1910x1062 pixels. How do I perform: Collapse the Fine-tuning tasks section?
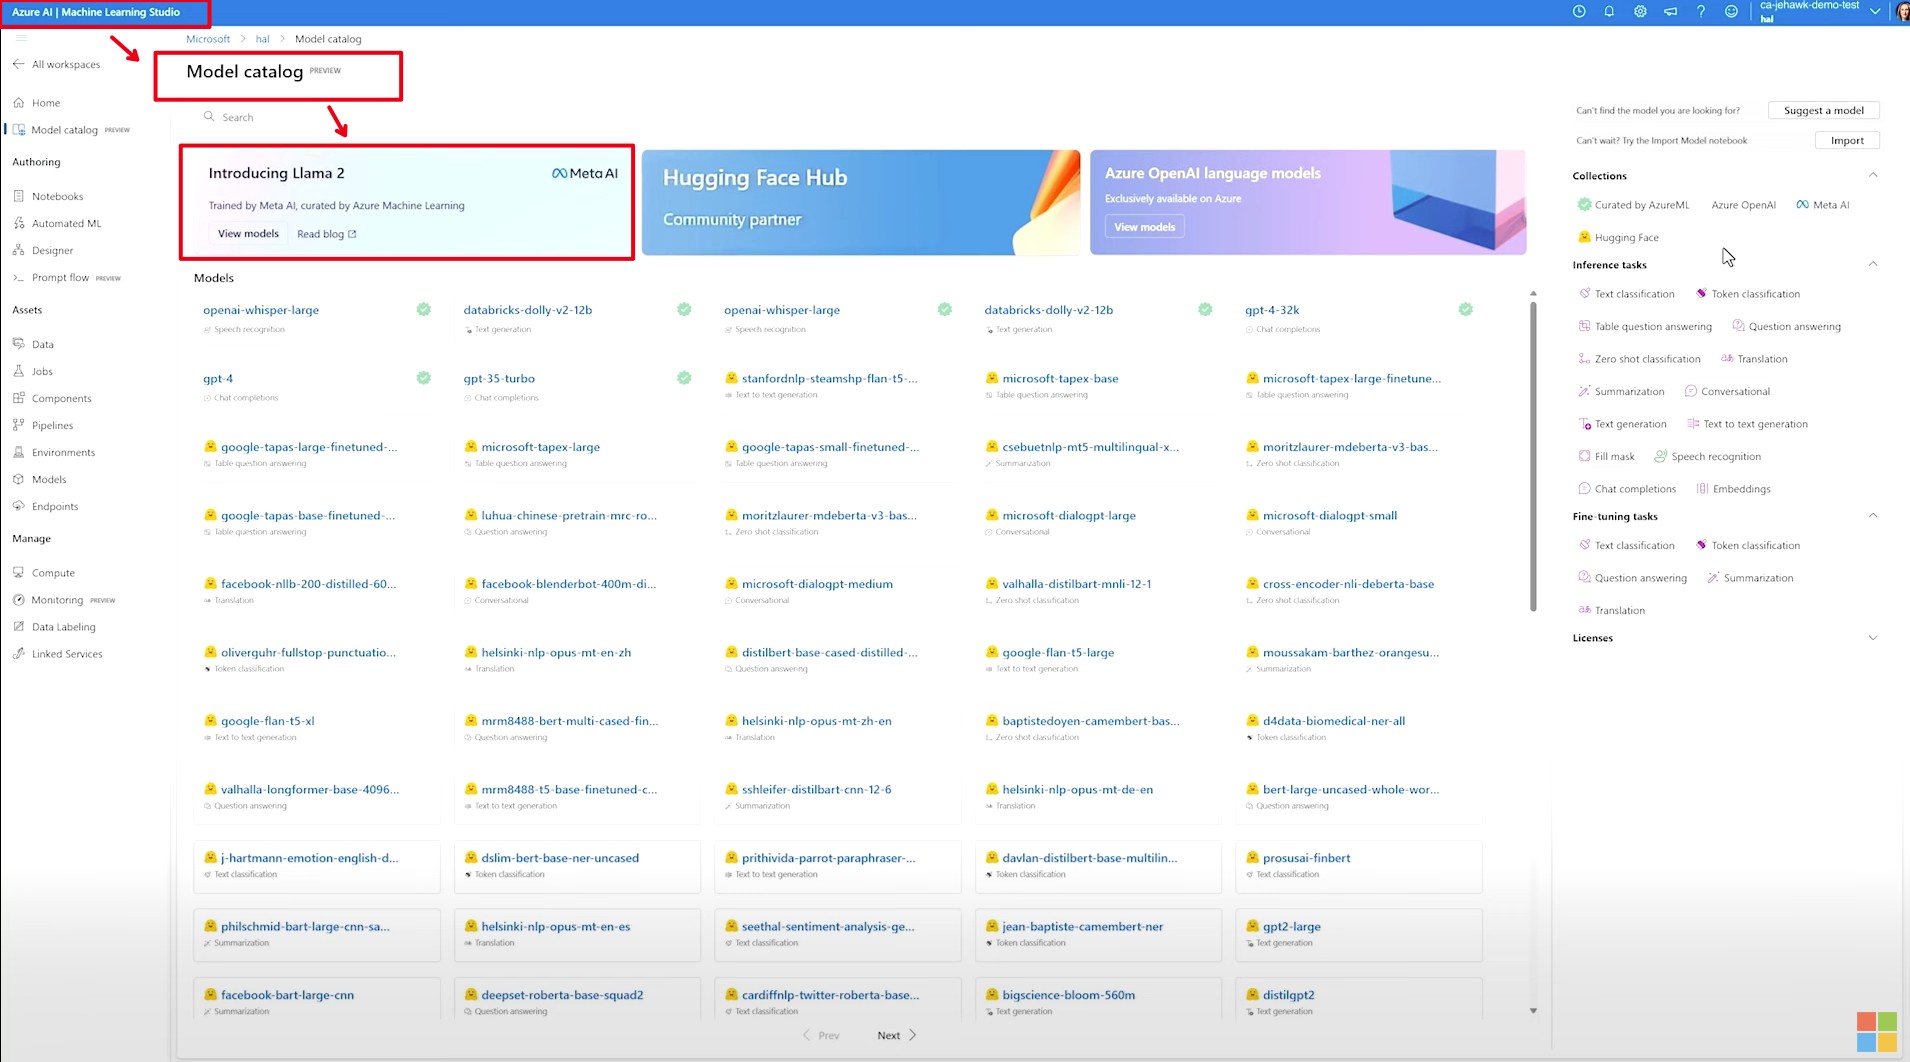pos(1873,516)
